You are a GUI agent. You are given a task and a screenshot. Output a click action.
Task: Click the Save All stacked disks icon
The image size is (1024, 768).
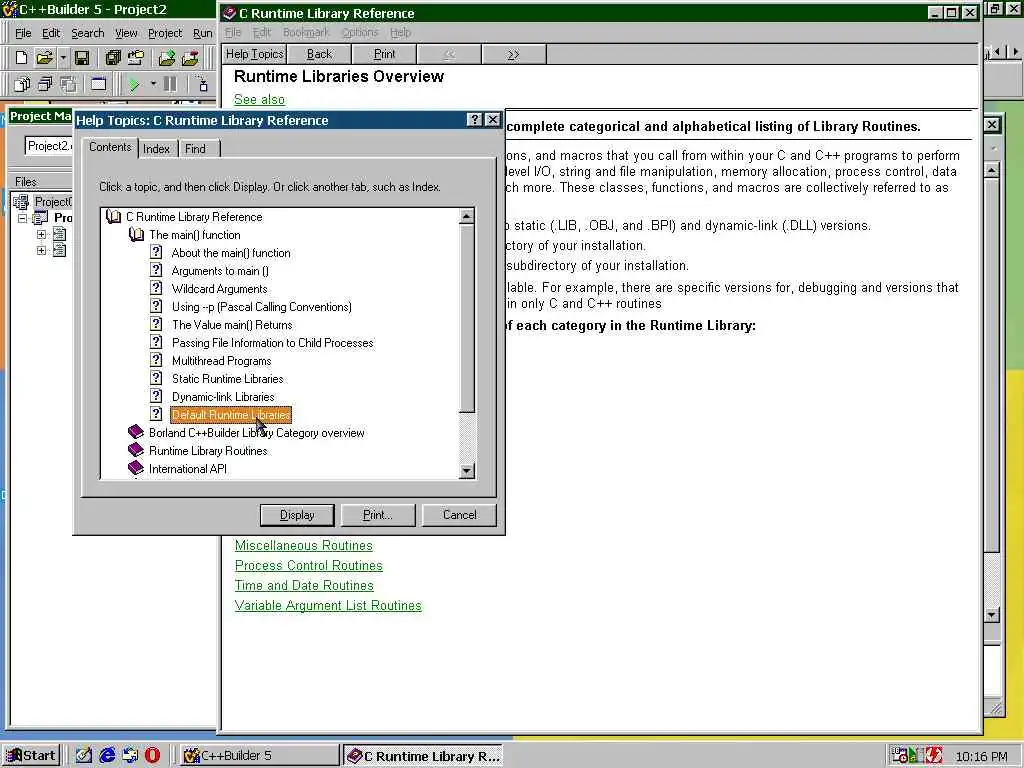113,58
